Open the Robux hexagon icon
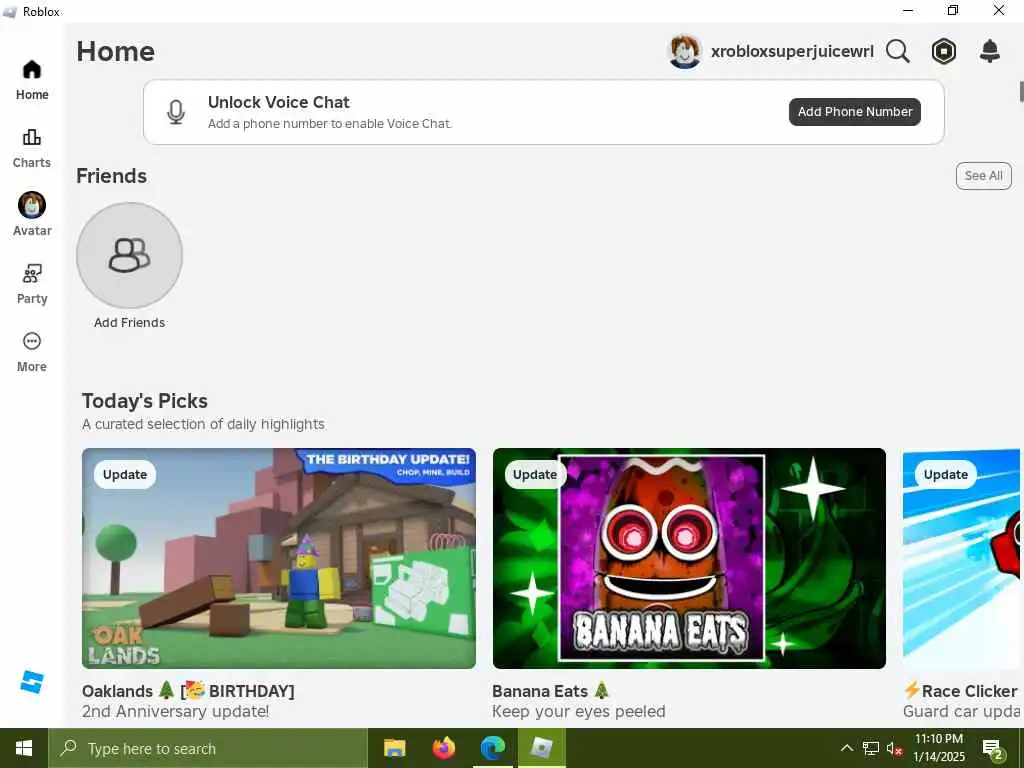 click(944, 51)
